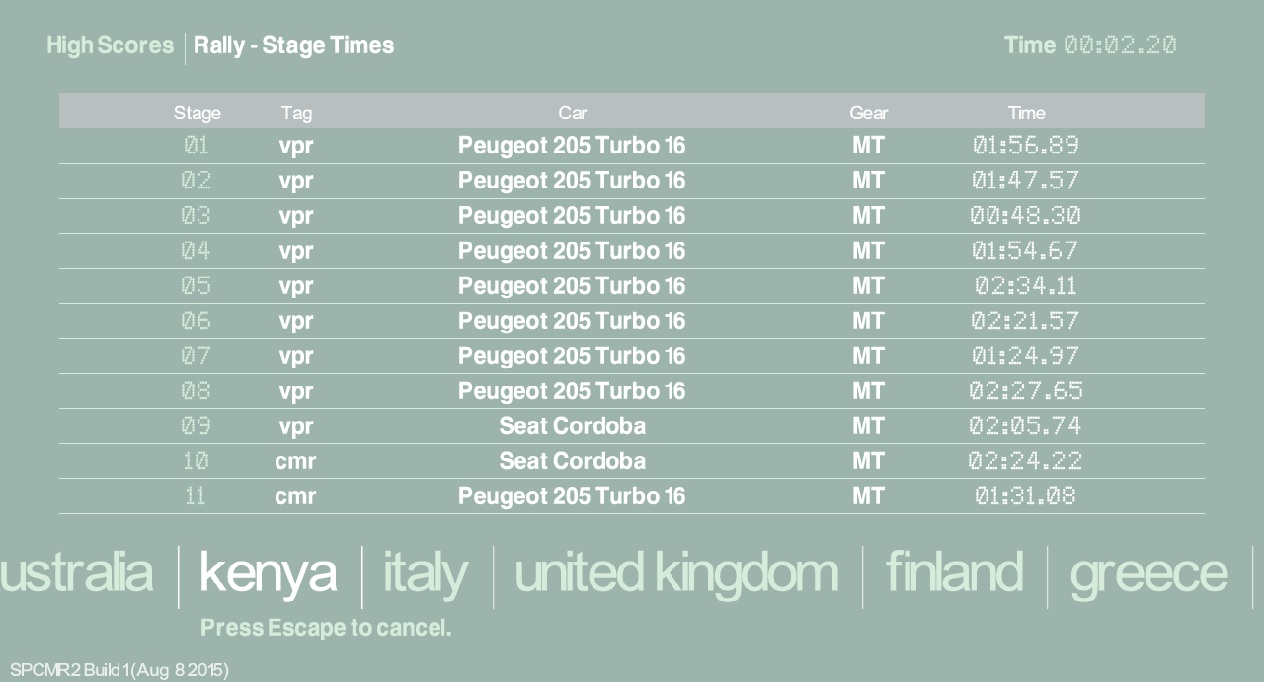The image size is (1264, 682).
Task: Select stage 03 time 00:48.30
Action: tap(1026, 216)
